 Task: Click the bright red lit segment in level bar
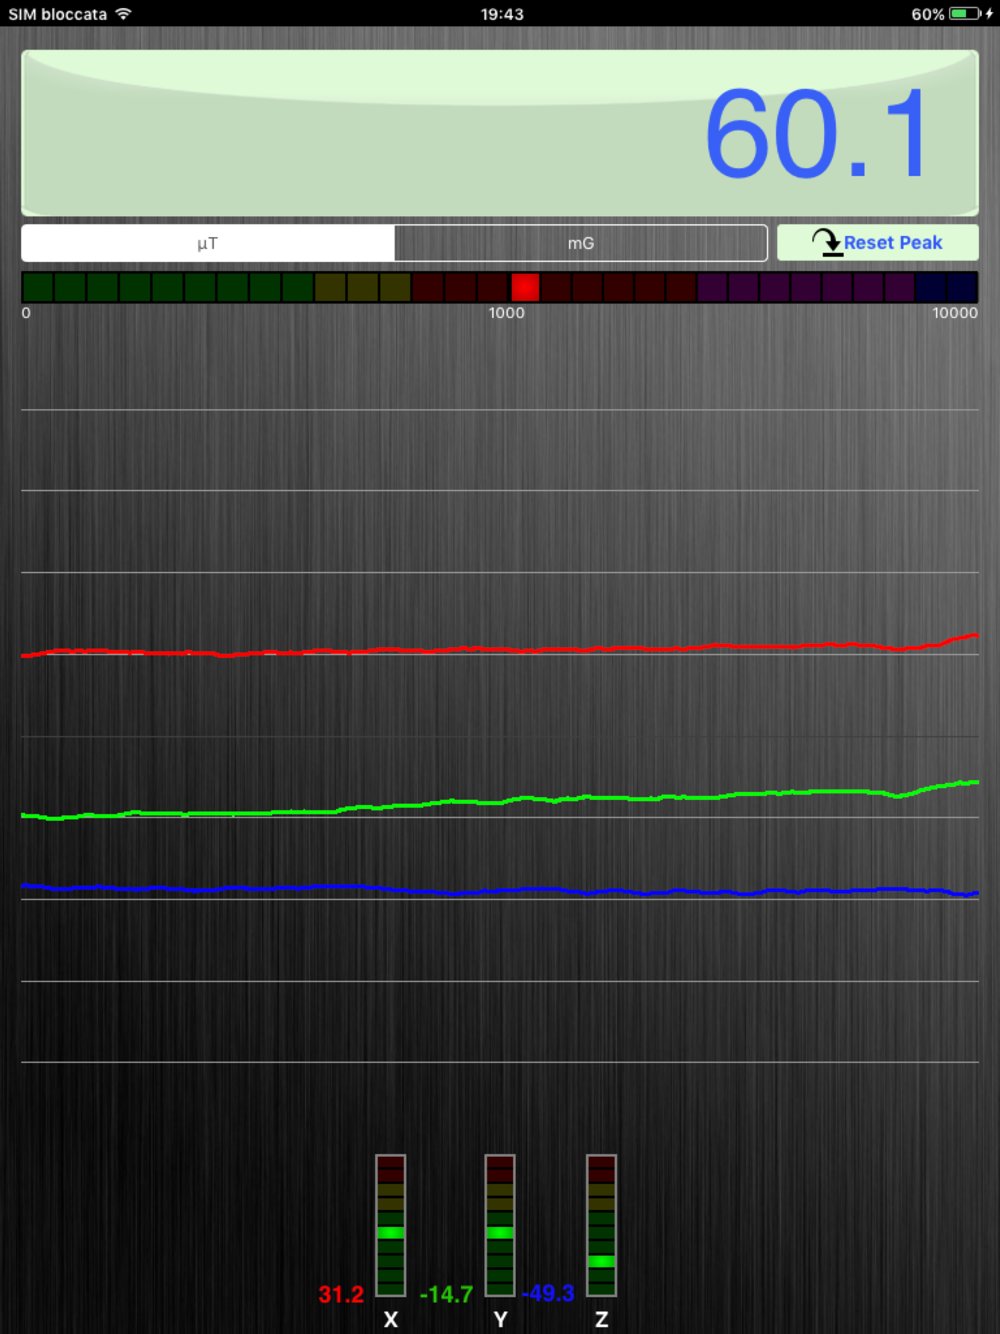[x=525, y=287]
